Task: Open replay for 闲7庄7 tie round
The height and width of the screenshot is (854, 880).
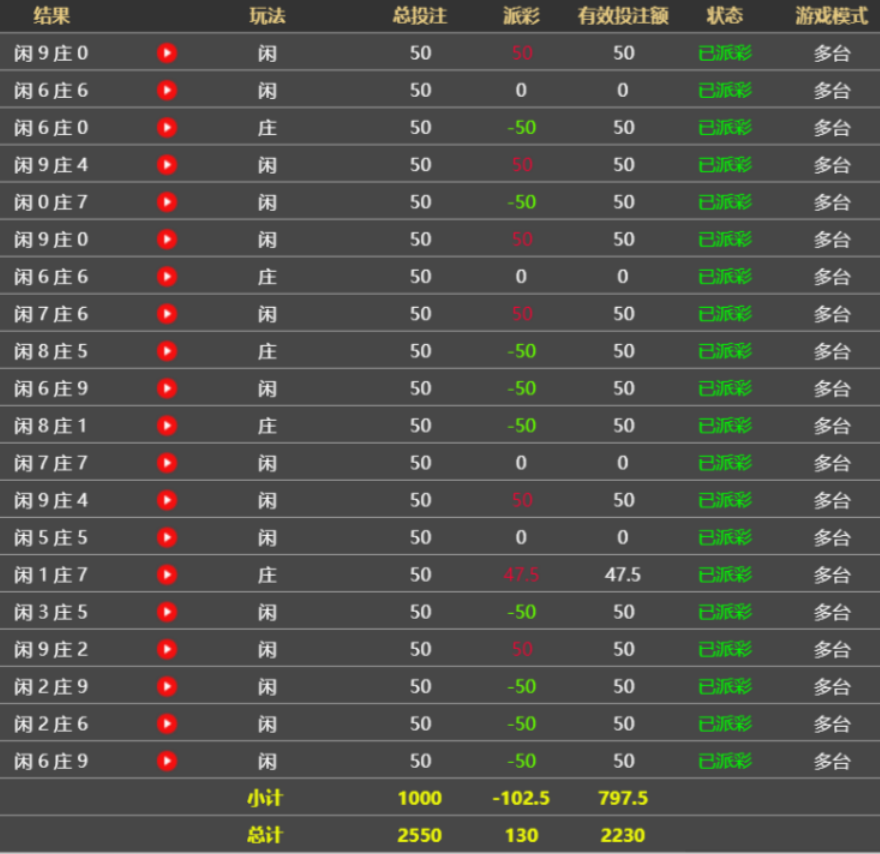Action: 167,463
